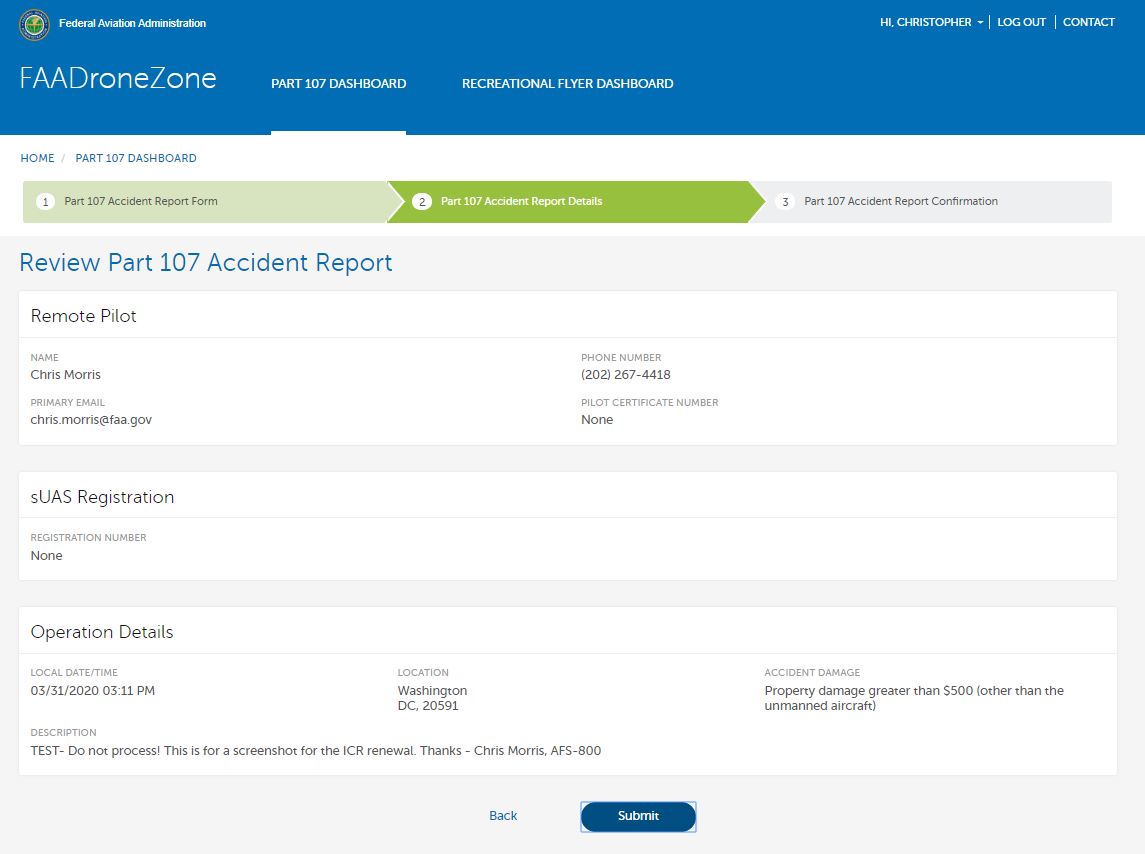
Task: Click the FAA seal logo icon
Action: [x=34, y=24]
